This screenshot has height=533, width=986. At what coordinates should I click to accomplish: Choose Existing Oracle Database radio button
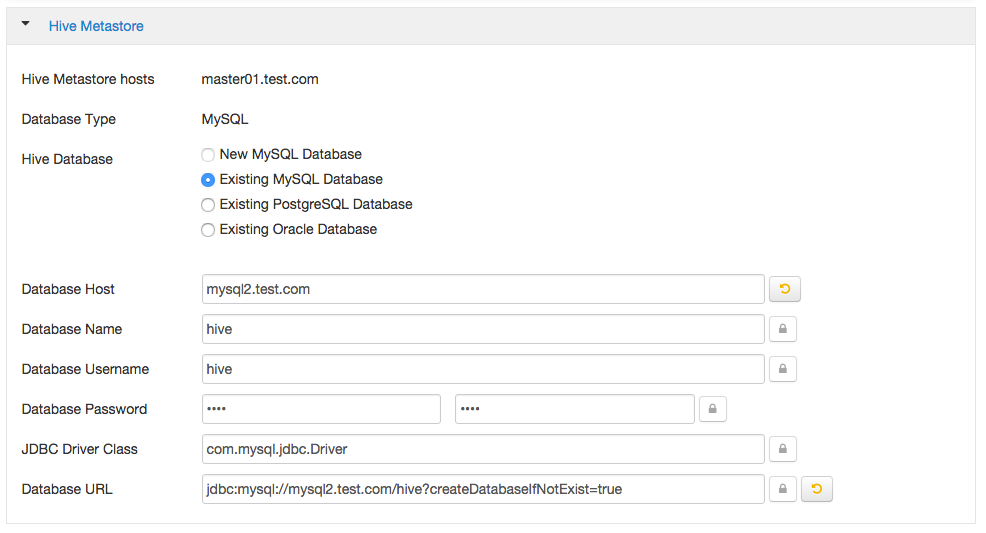[x=208, y=230]
